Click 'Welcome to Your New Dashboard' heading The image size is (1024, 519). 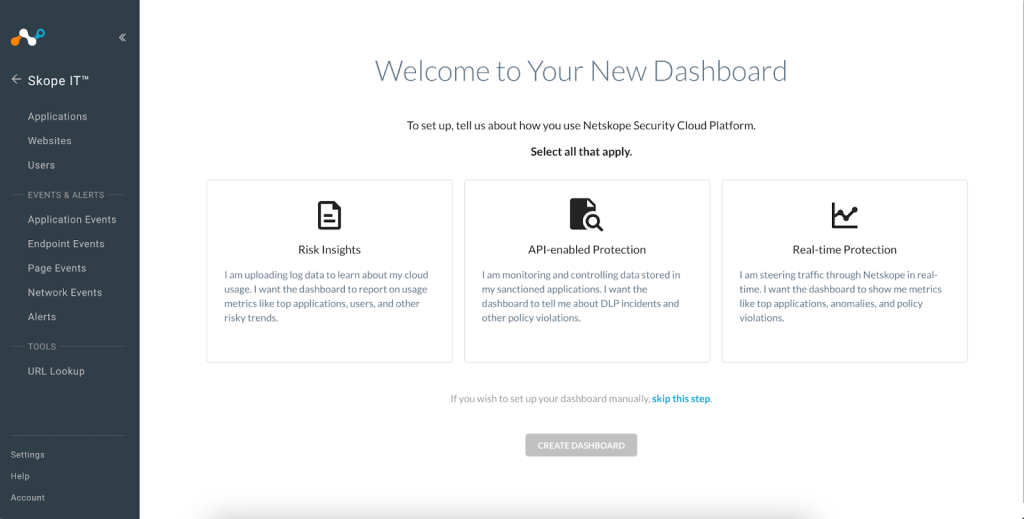[581, 71]
